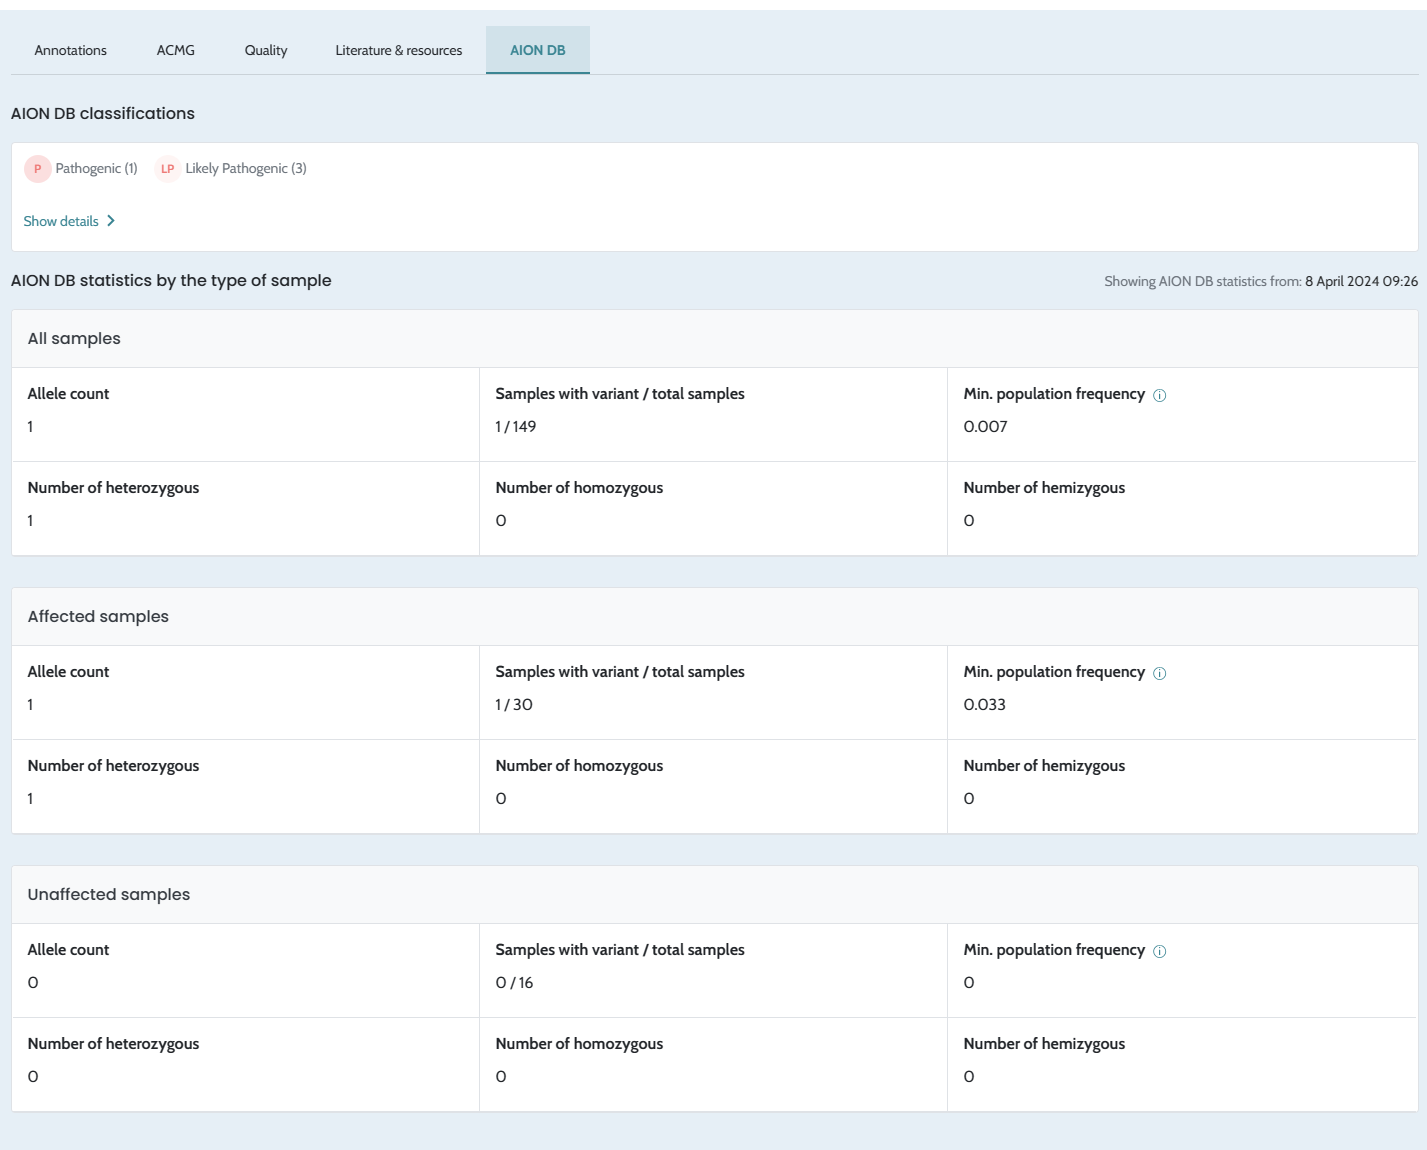The image size is (1427, 1150).
Task: Click the Affected samples section header
Action: tap(98, 616)
